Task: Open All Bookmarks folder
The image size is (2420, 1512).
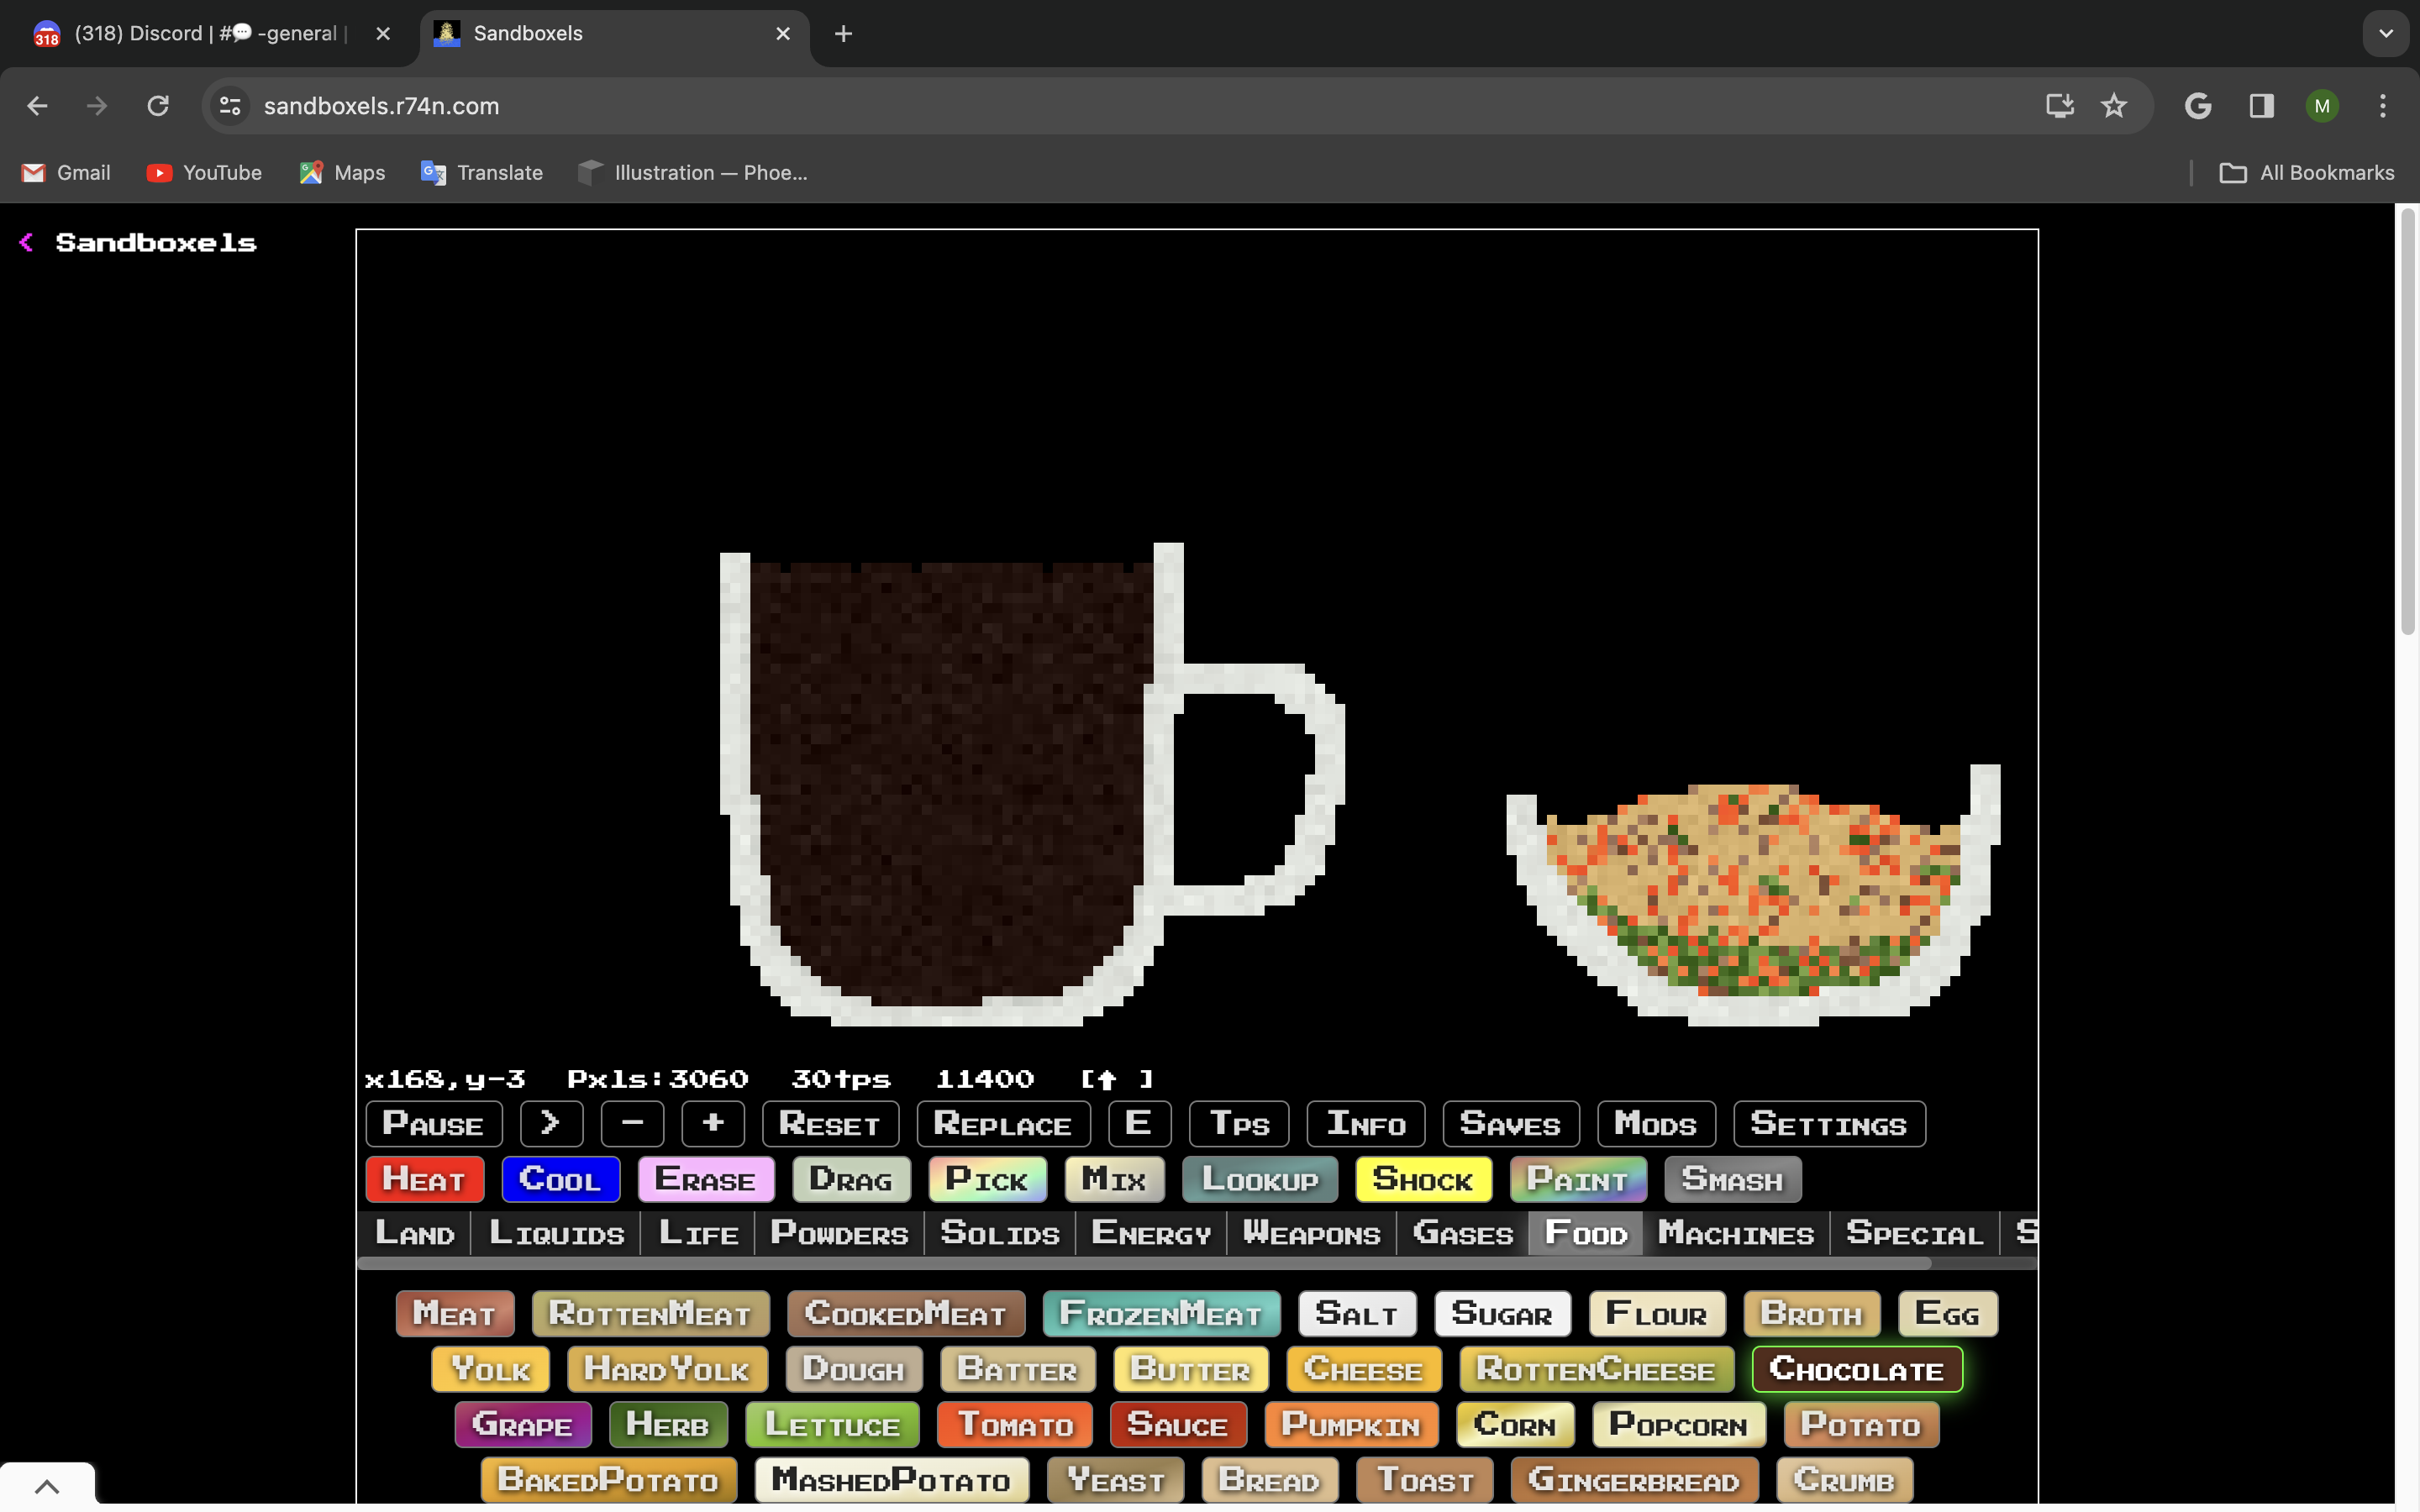Action: tap(2307, 173)
